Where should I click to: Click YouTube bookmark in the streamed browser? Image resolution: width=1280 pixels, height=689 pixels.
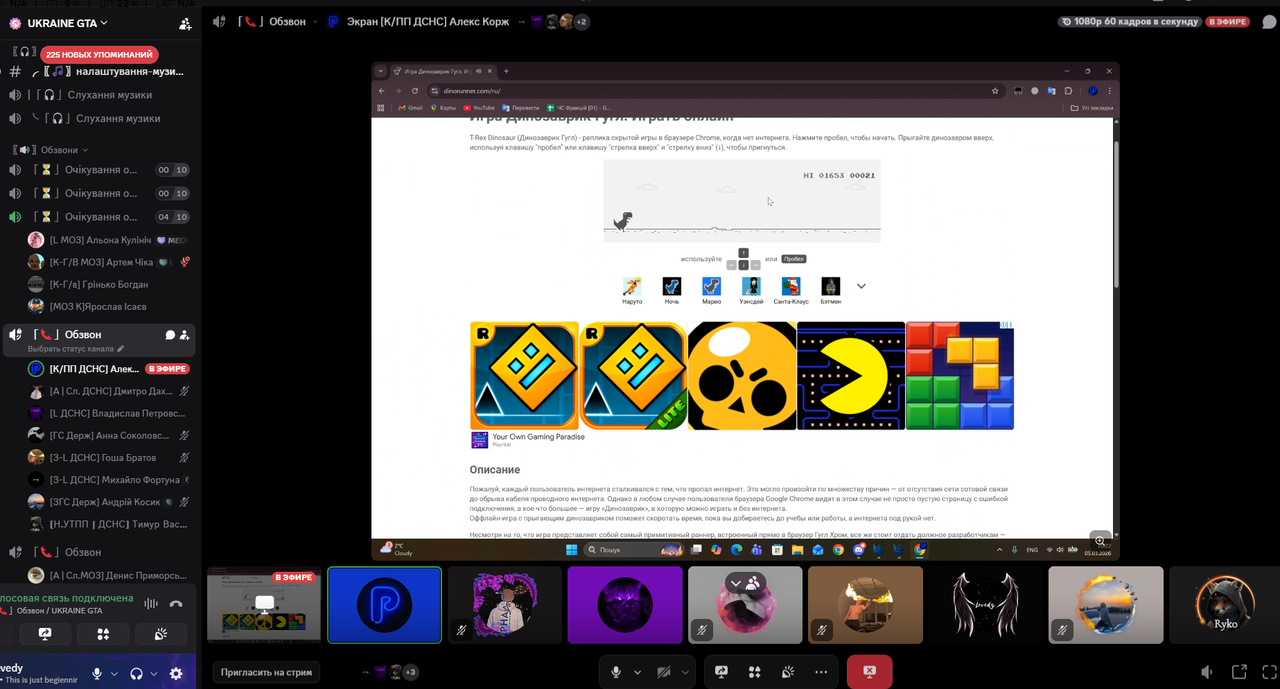pyautogui.click(x=479, y=108)
